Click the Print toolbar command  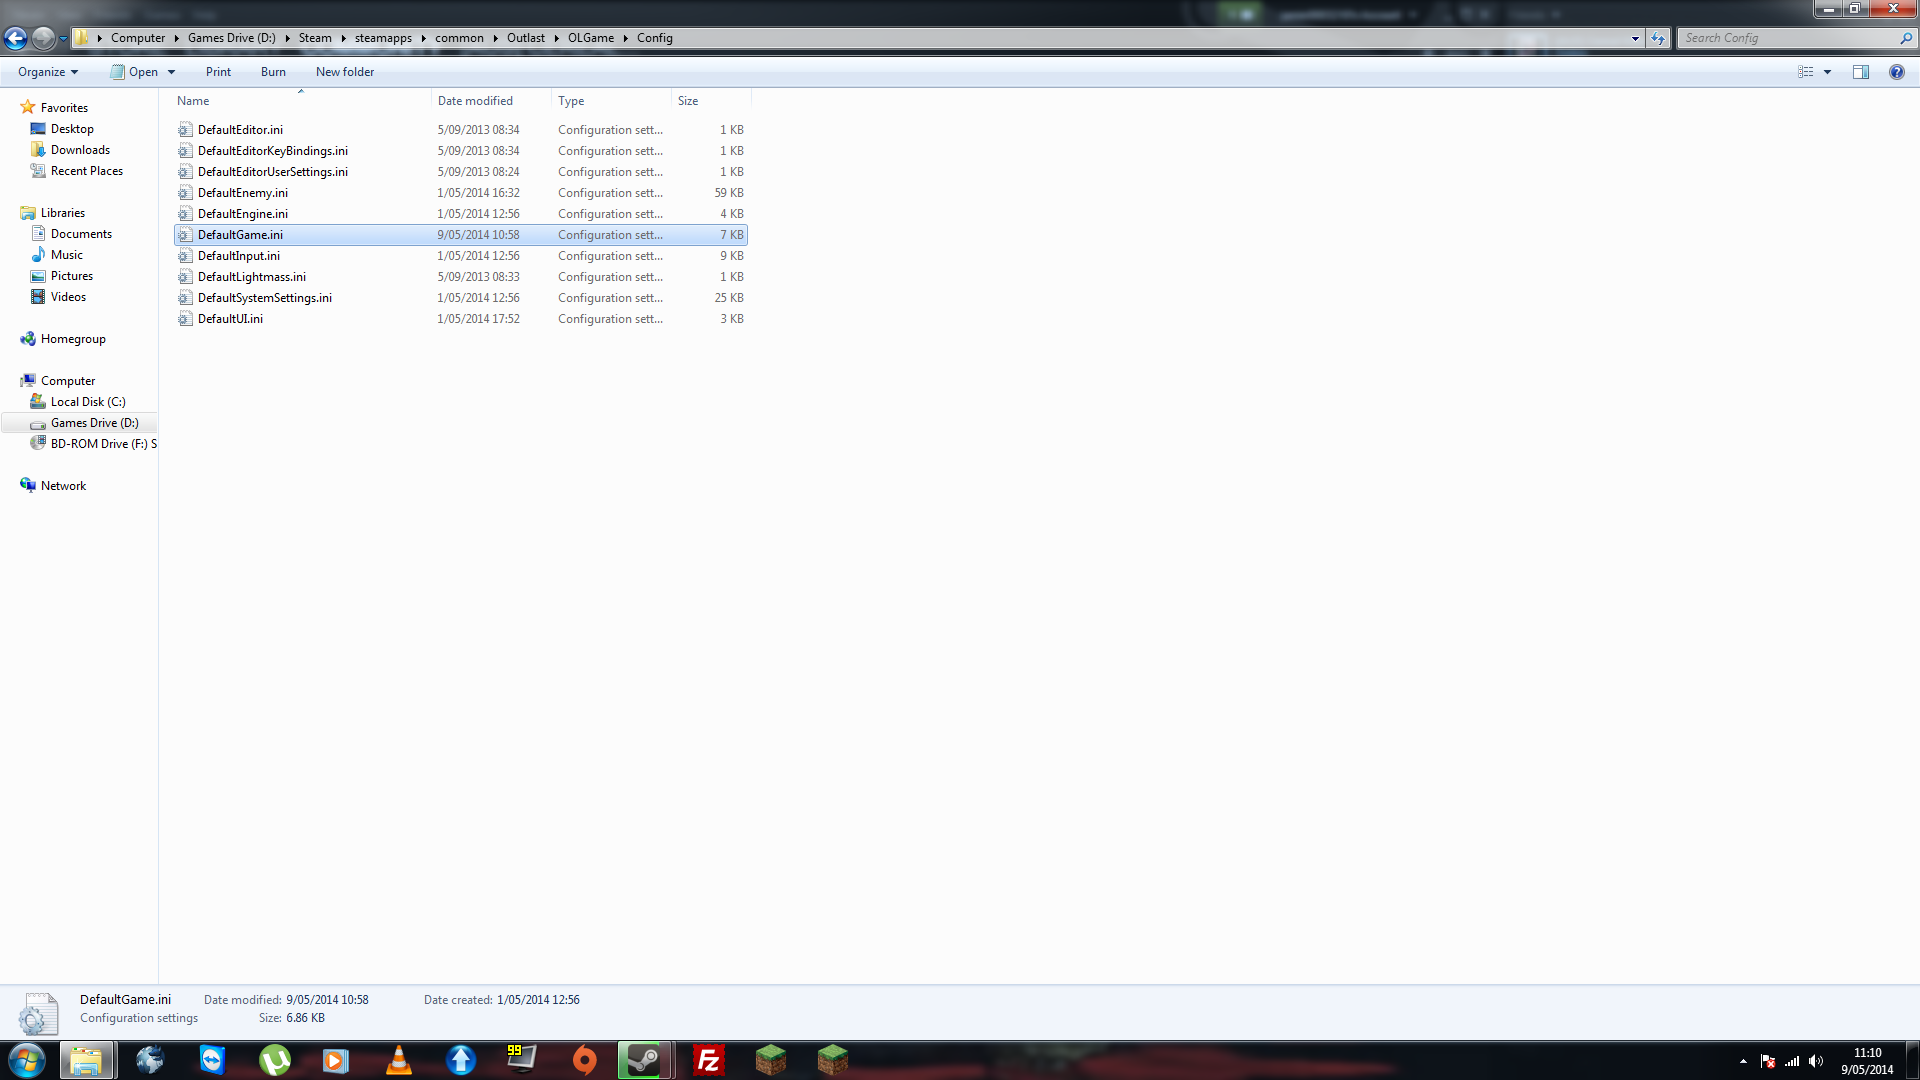(218, 72)
